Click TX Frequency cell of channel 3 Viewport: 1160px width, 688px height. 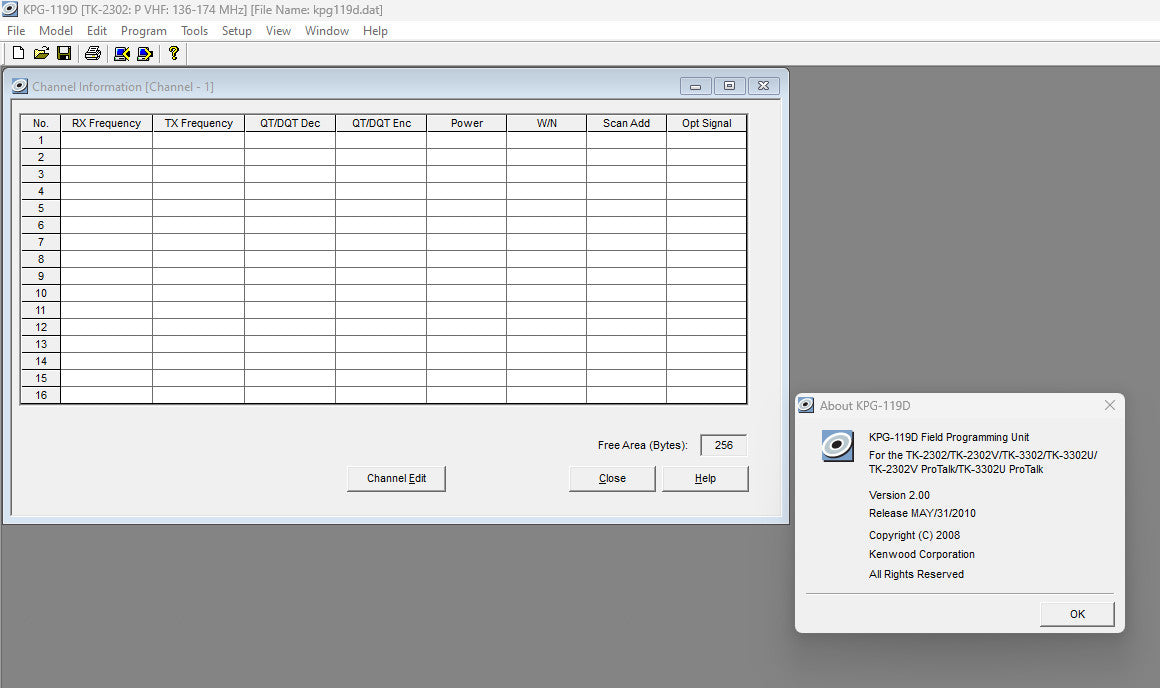coord(198,174)
